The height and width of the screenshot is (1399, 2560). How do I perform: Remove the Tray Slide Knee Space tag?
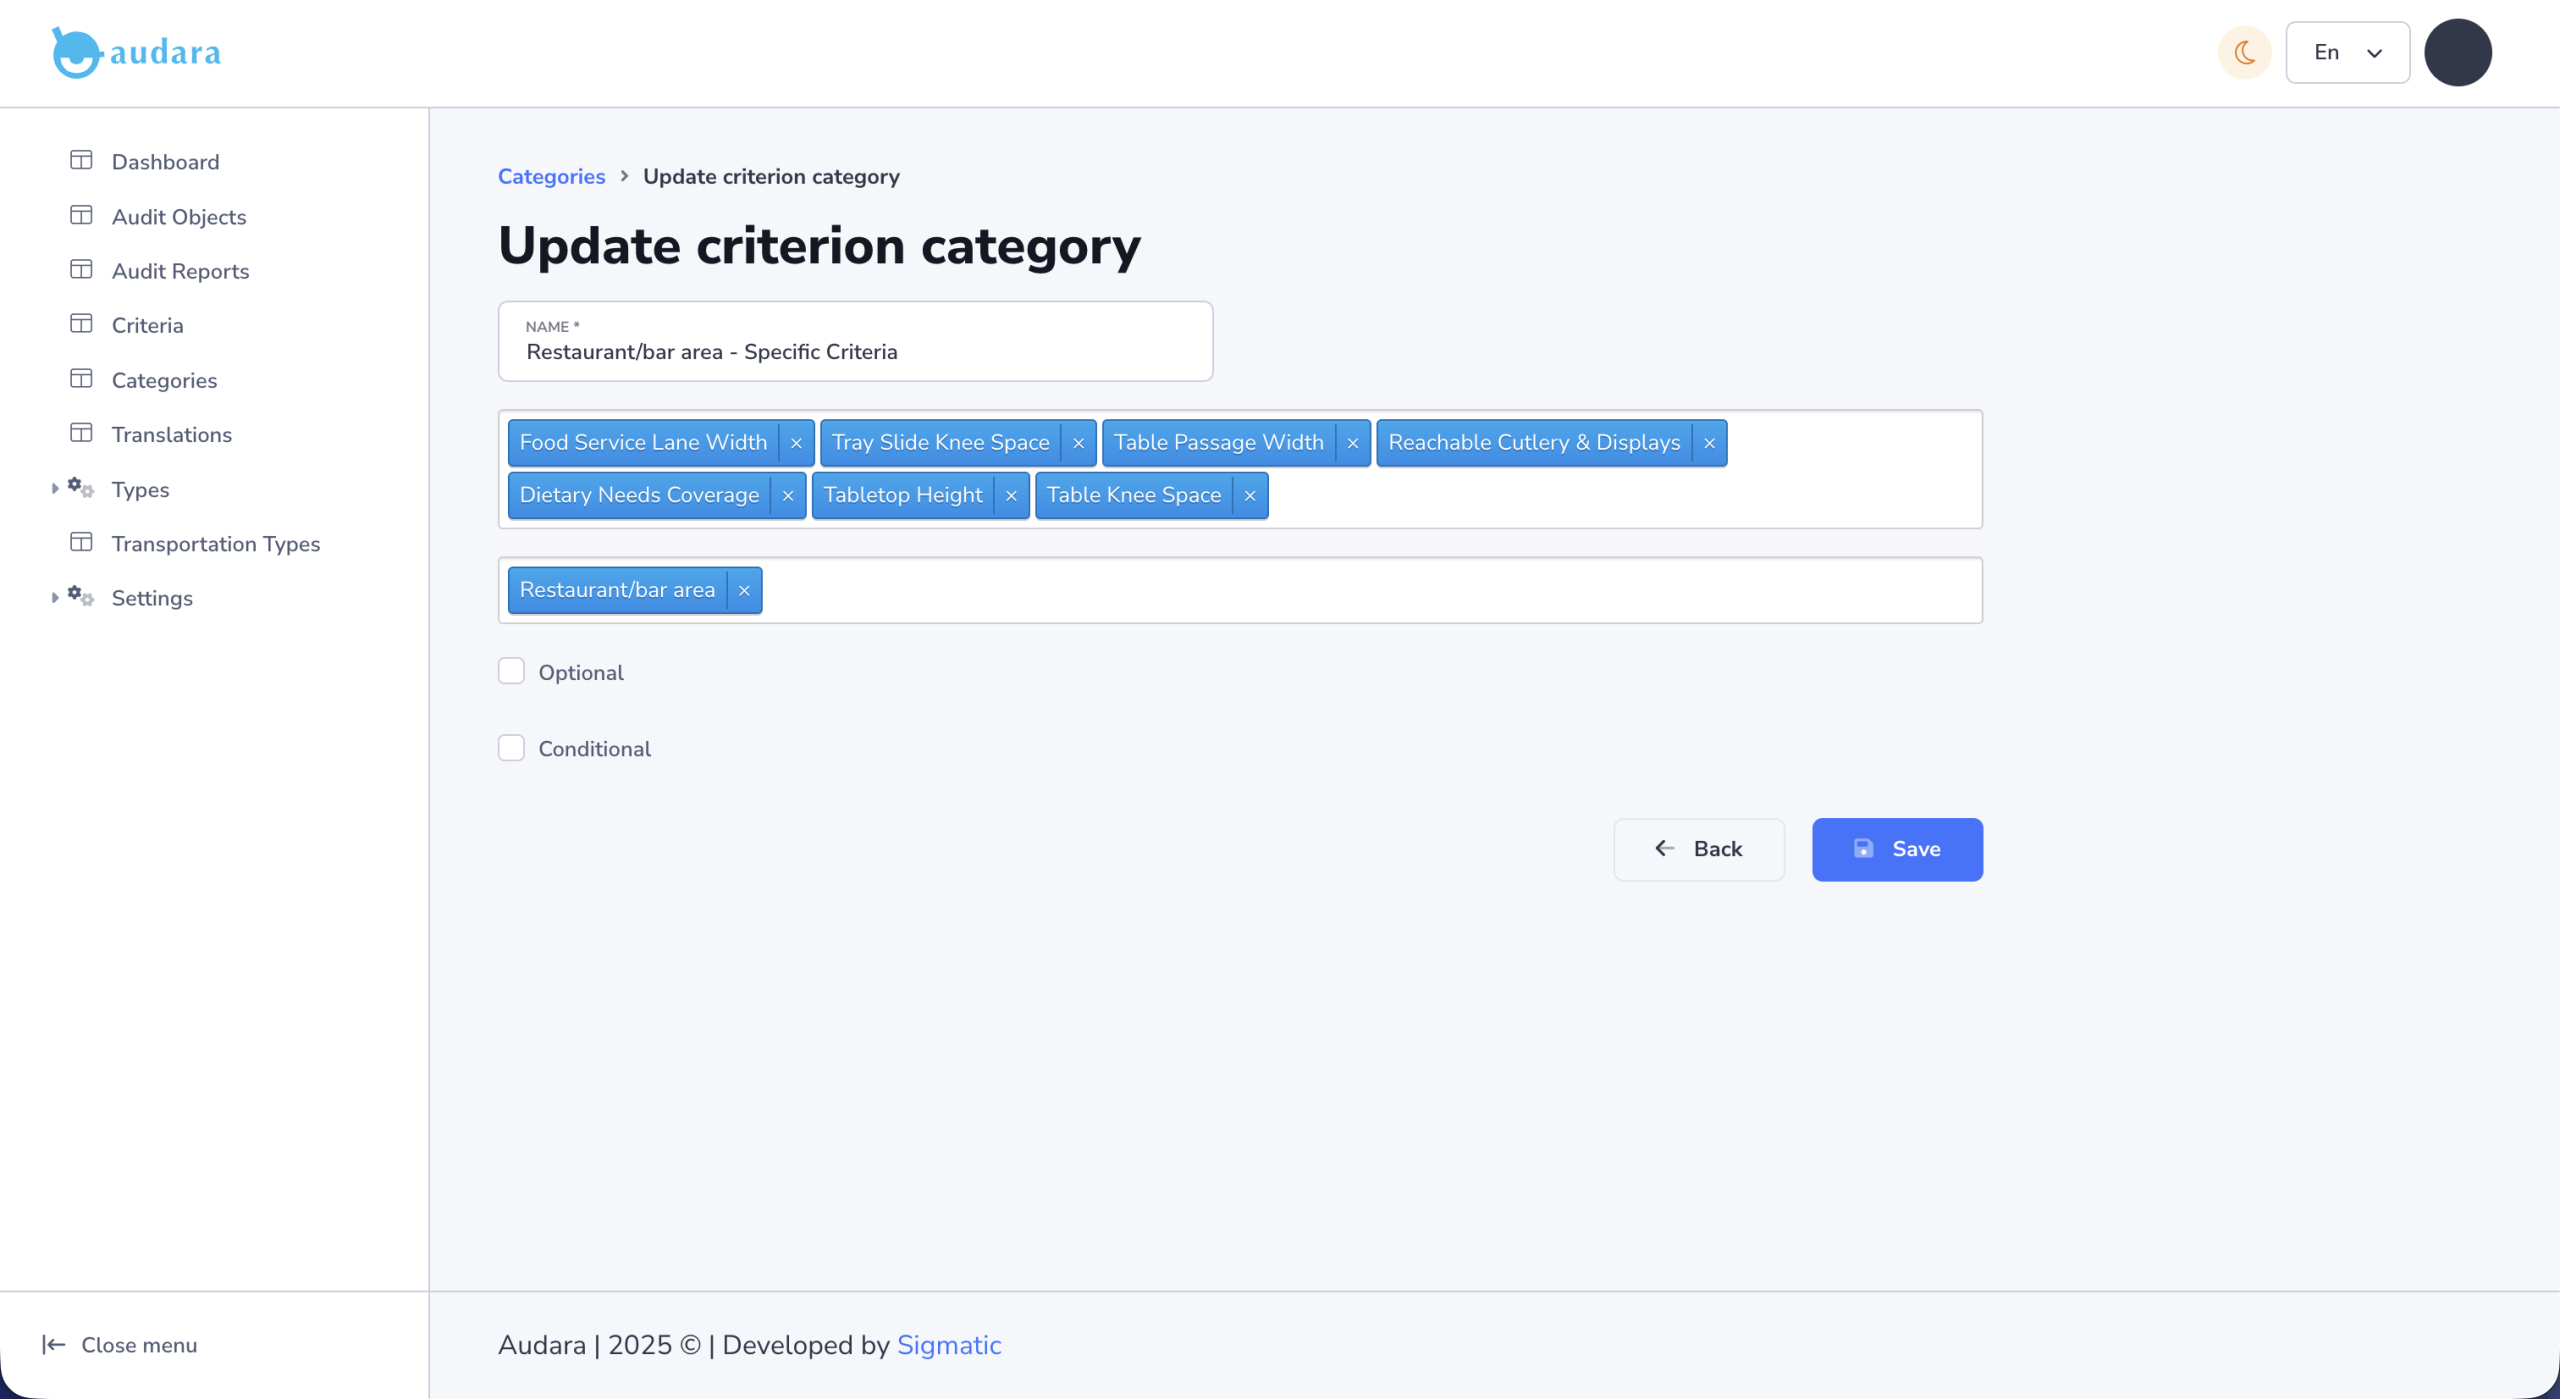pyautogui.click(x=1078, y=443)
